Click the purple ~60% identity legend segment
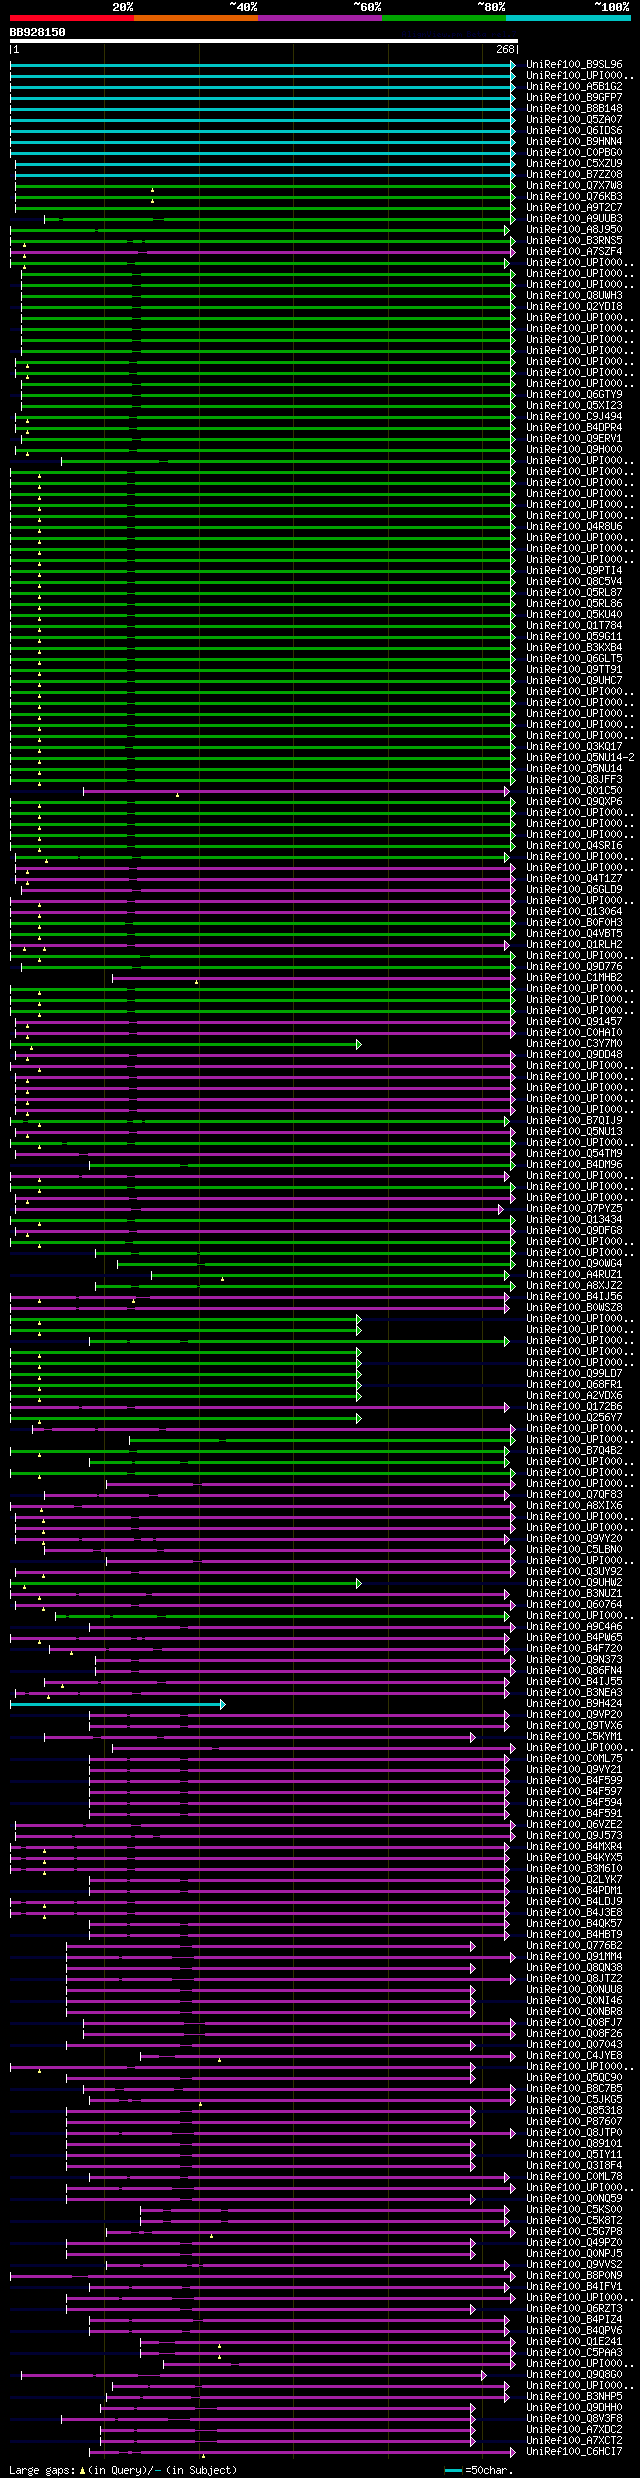640x2478 pixels. coord(320,17)
